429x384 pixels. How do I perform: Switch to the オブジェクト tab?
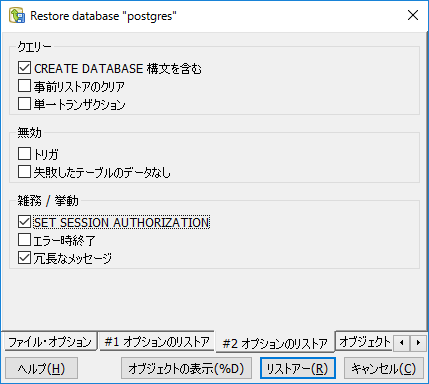point(365,342)
